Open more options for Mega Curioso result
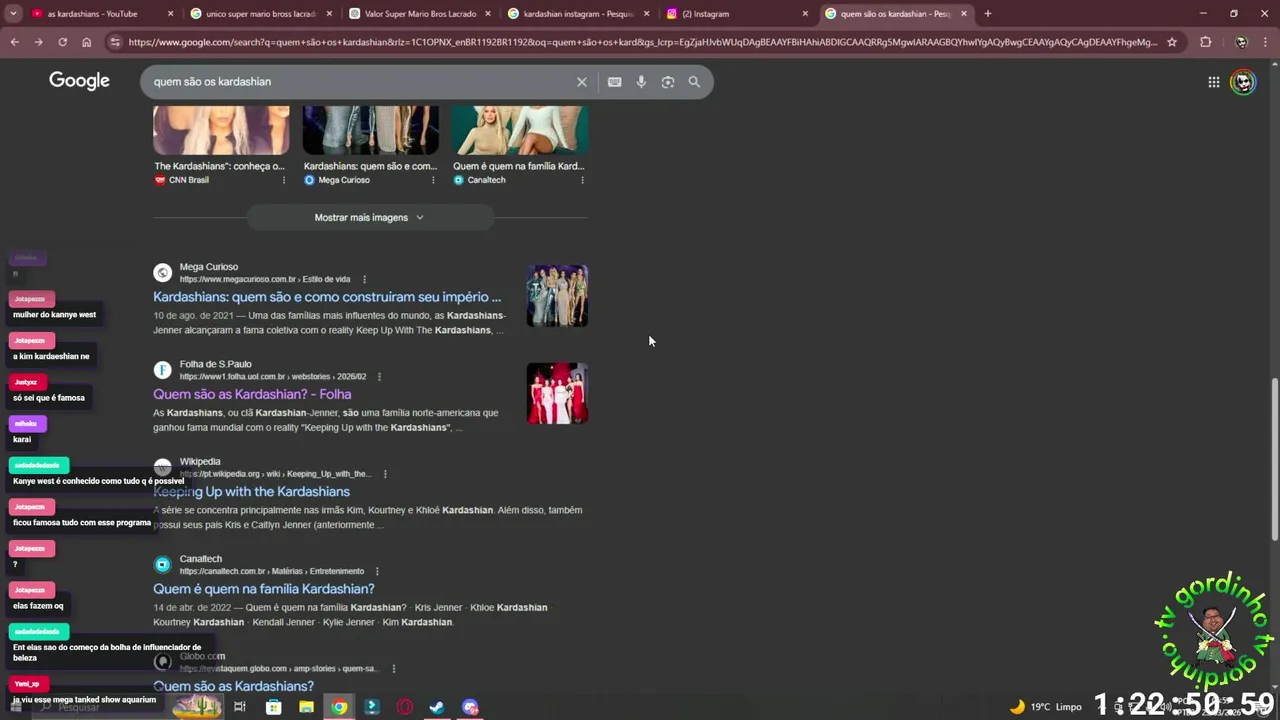The width and height of the screenshot is (1280, 720). pos(364,279)
